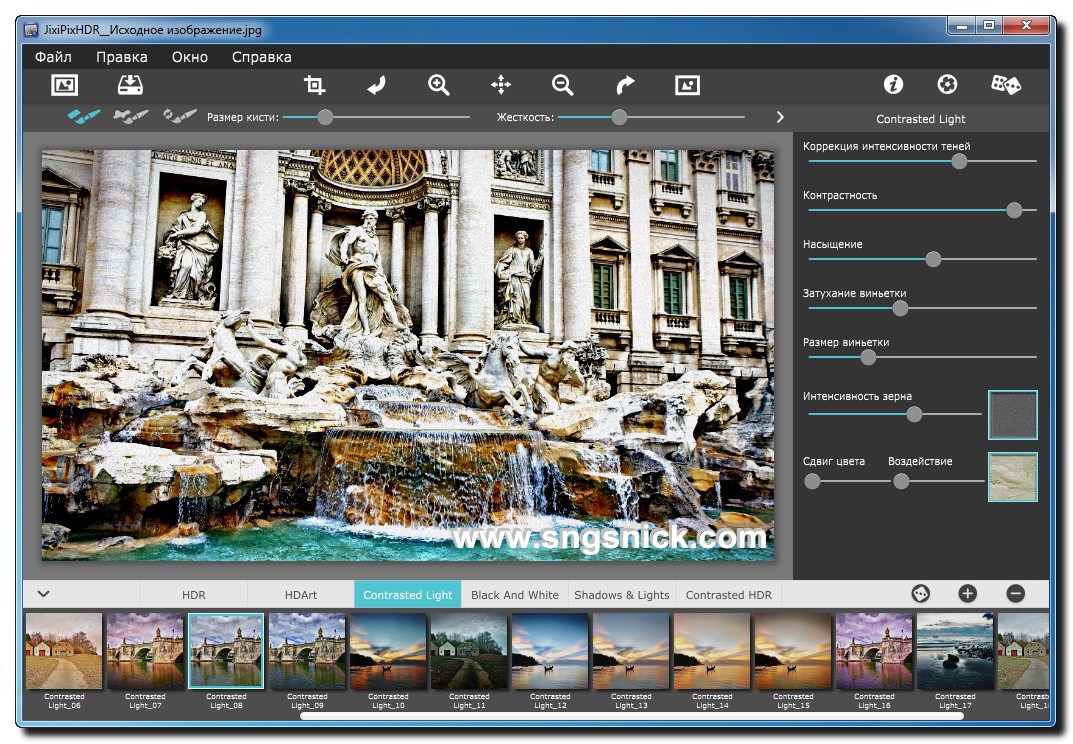The width and height of the screenshot is (1073, 744).
Task: Select preset Contrasted Light_16
Action: point(874,652)
